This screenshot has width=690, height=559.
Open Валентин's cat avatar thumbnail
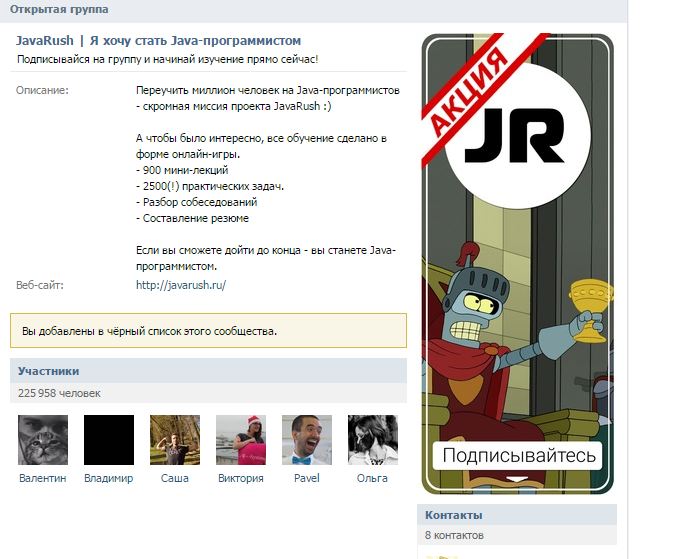pos(43,440)
